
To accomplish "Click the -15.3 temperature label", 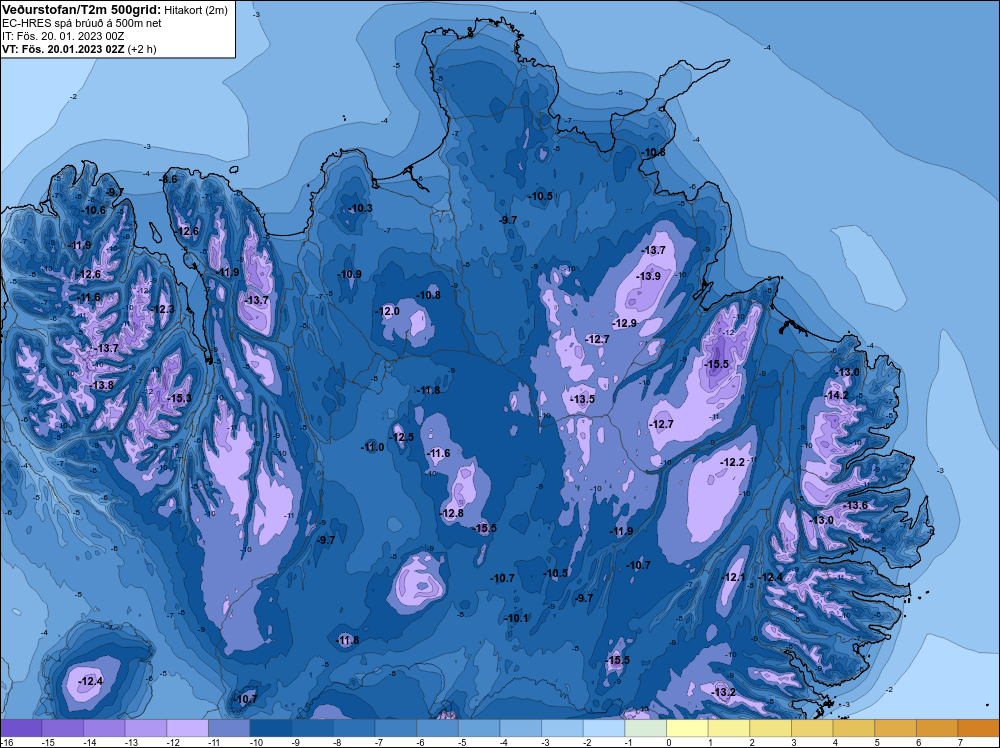I will point(179,399).
